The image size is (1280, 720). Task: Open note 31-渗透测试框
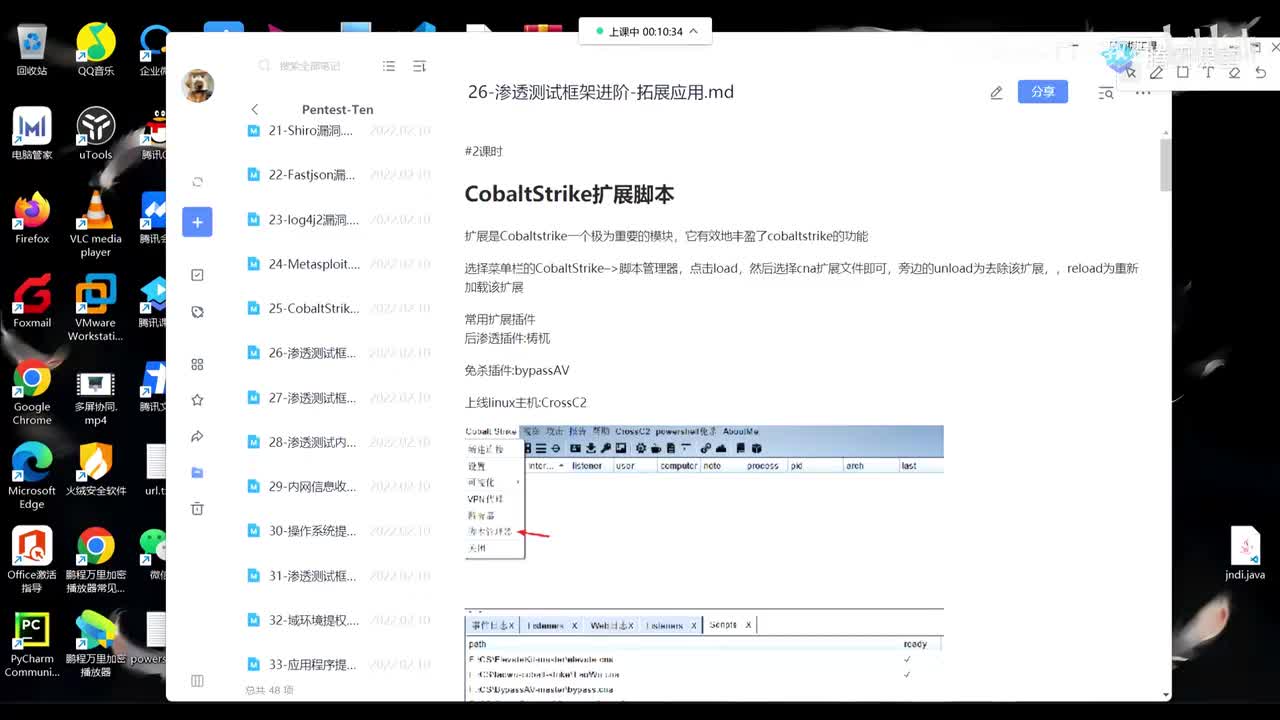coord(337,576)
